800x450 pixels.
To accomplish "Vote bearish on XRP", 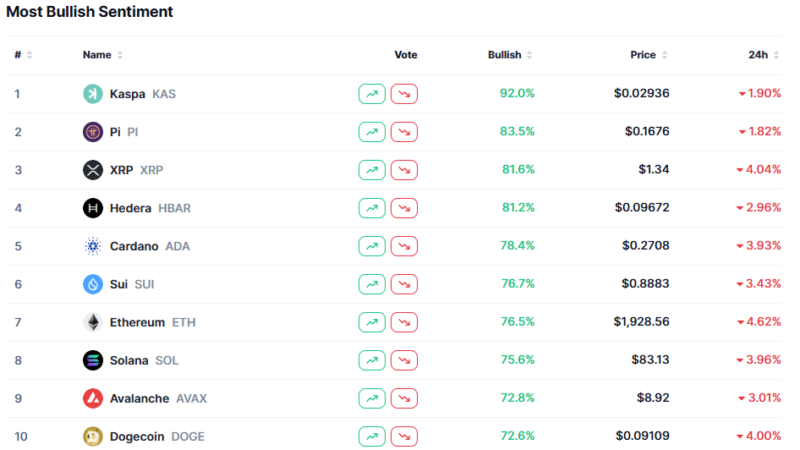I will click(404, 170).
